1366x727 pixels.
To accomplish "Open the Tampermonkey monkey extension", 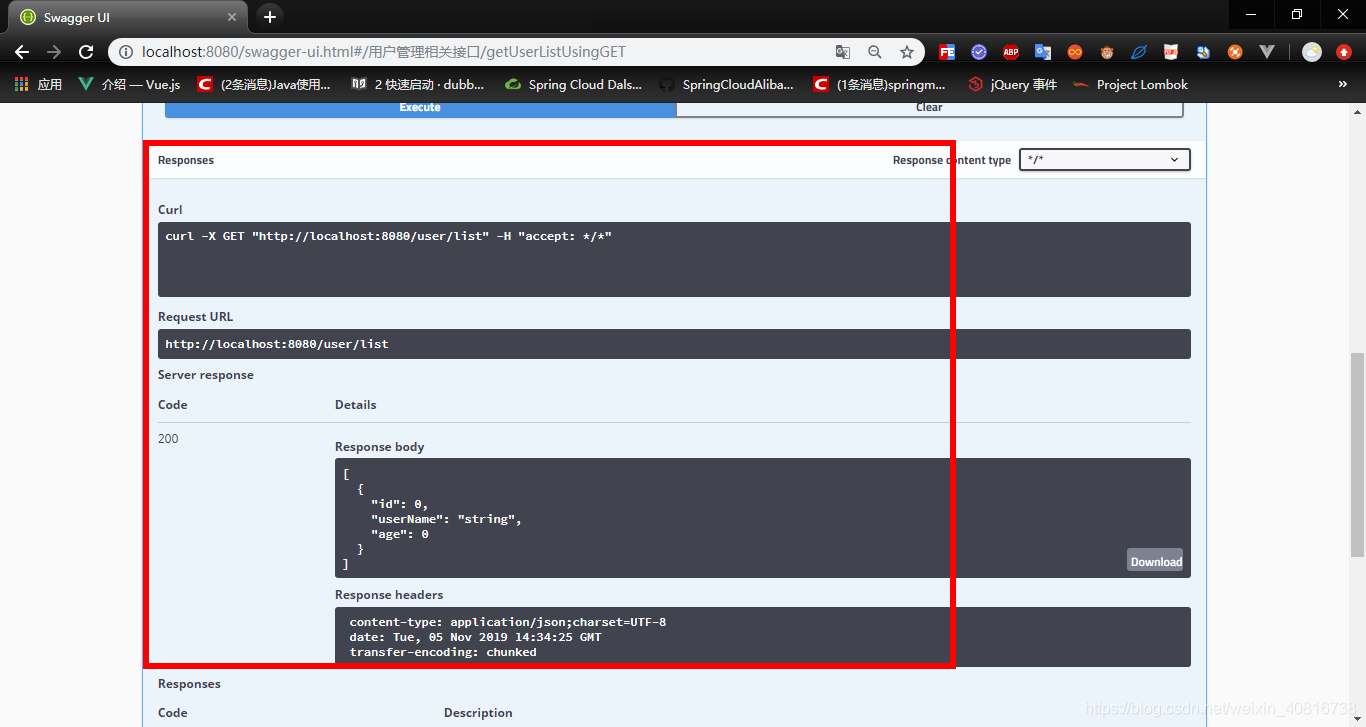I will click(1107, 52).
